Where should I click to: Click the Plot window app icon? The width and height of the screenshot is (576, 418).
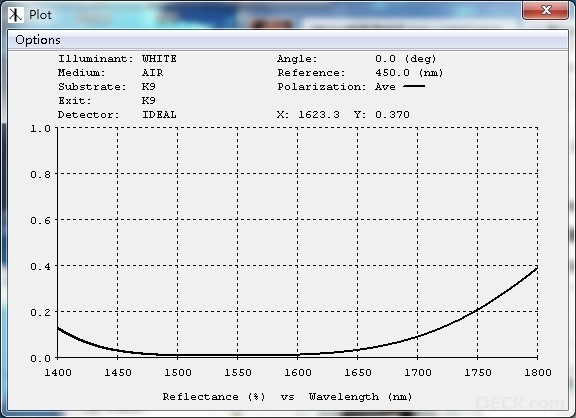point(15,15)
